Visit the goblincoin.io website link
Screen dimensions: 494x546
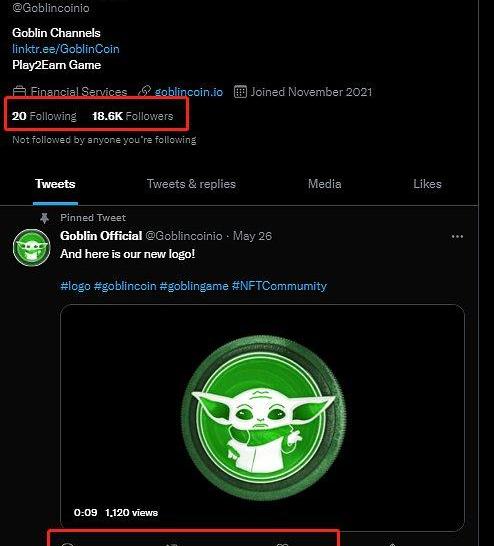coord(189,92)
